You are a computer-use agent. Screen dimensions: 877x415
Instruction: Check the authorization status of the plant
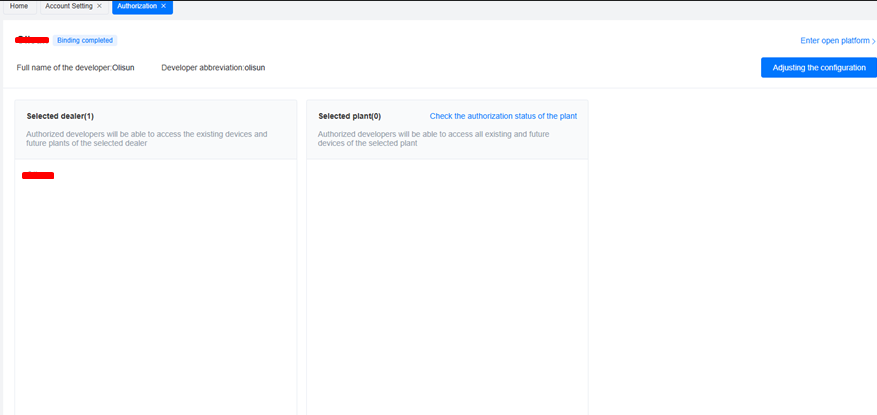tap(503, 116)
